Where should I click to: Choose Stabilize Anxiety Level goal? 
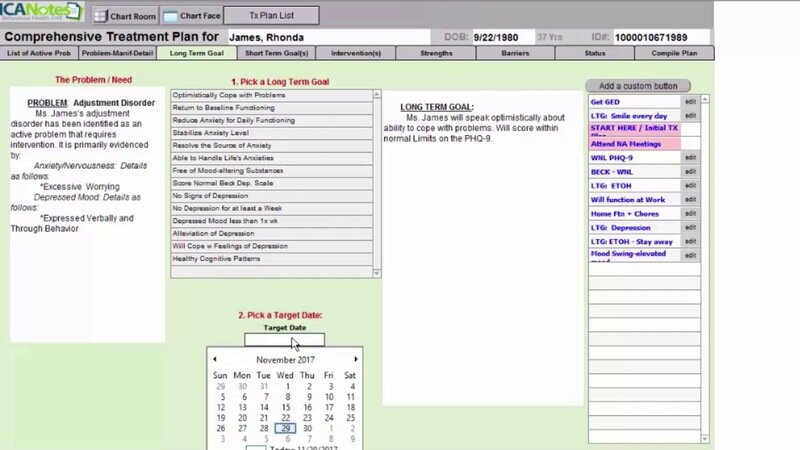pos(271,133)
